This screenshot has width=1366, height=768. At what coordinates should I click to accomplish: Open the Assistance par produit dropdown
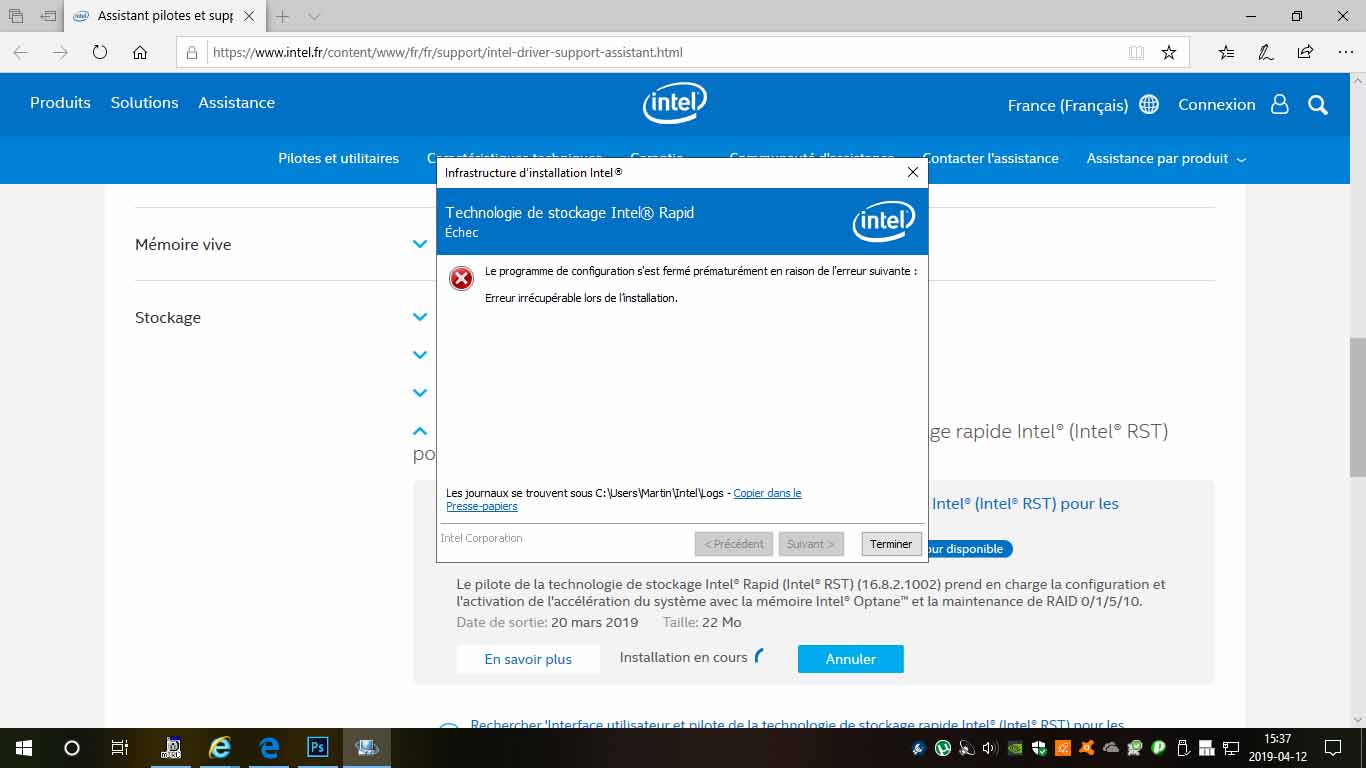[1166, 158]
